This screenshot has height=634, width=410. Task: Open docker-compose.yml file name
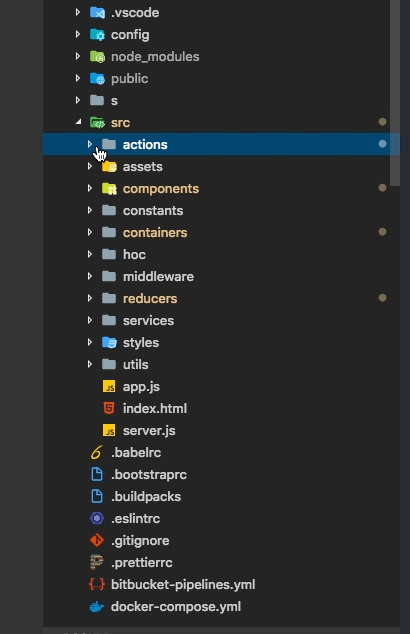pos(176,607)
